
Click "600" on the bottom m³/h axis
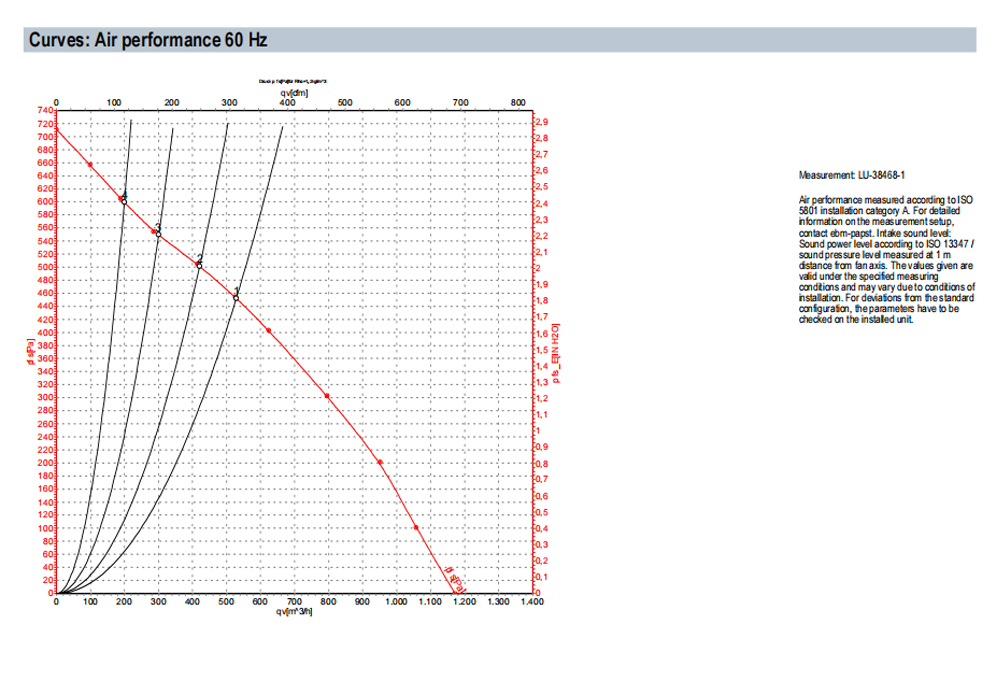260,602
